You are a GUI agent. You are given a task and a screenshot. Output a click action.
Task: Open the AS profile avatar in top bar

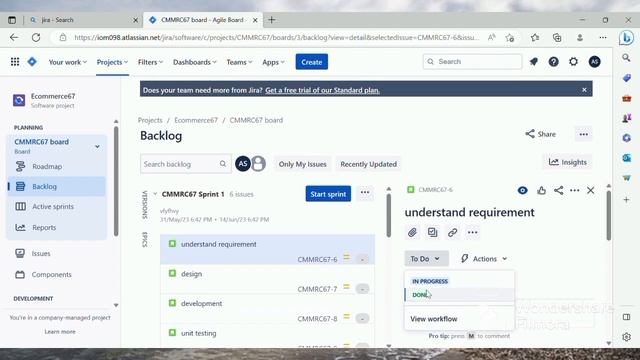coord(594,62)
